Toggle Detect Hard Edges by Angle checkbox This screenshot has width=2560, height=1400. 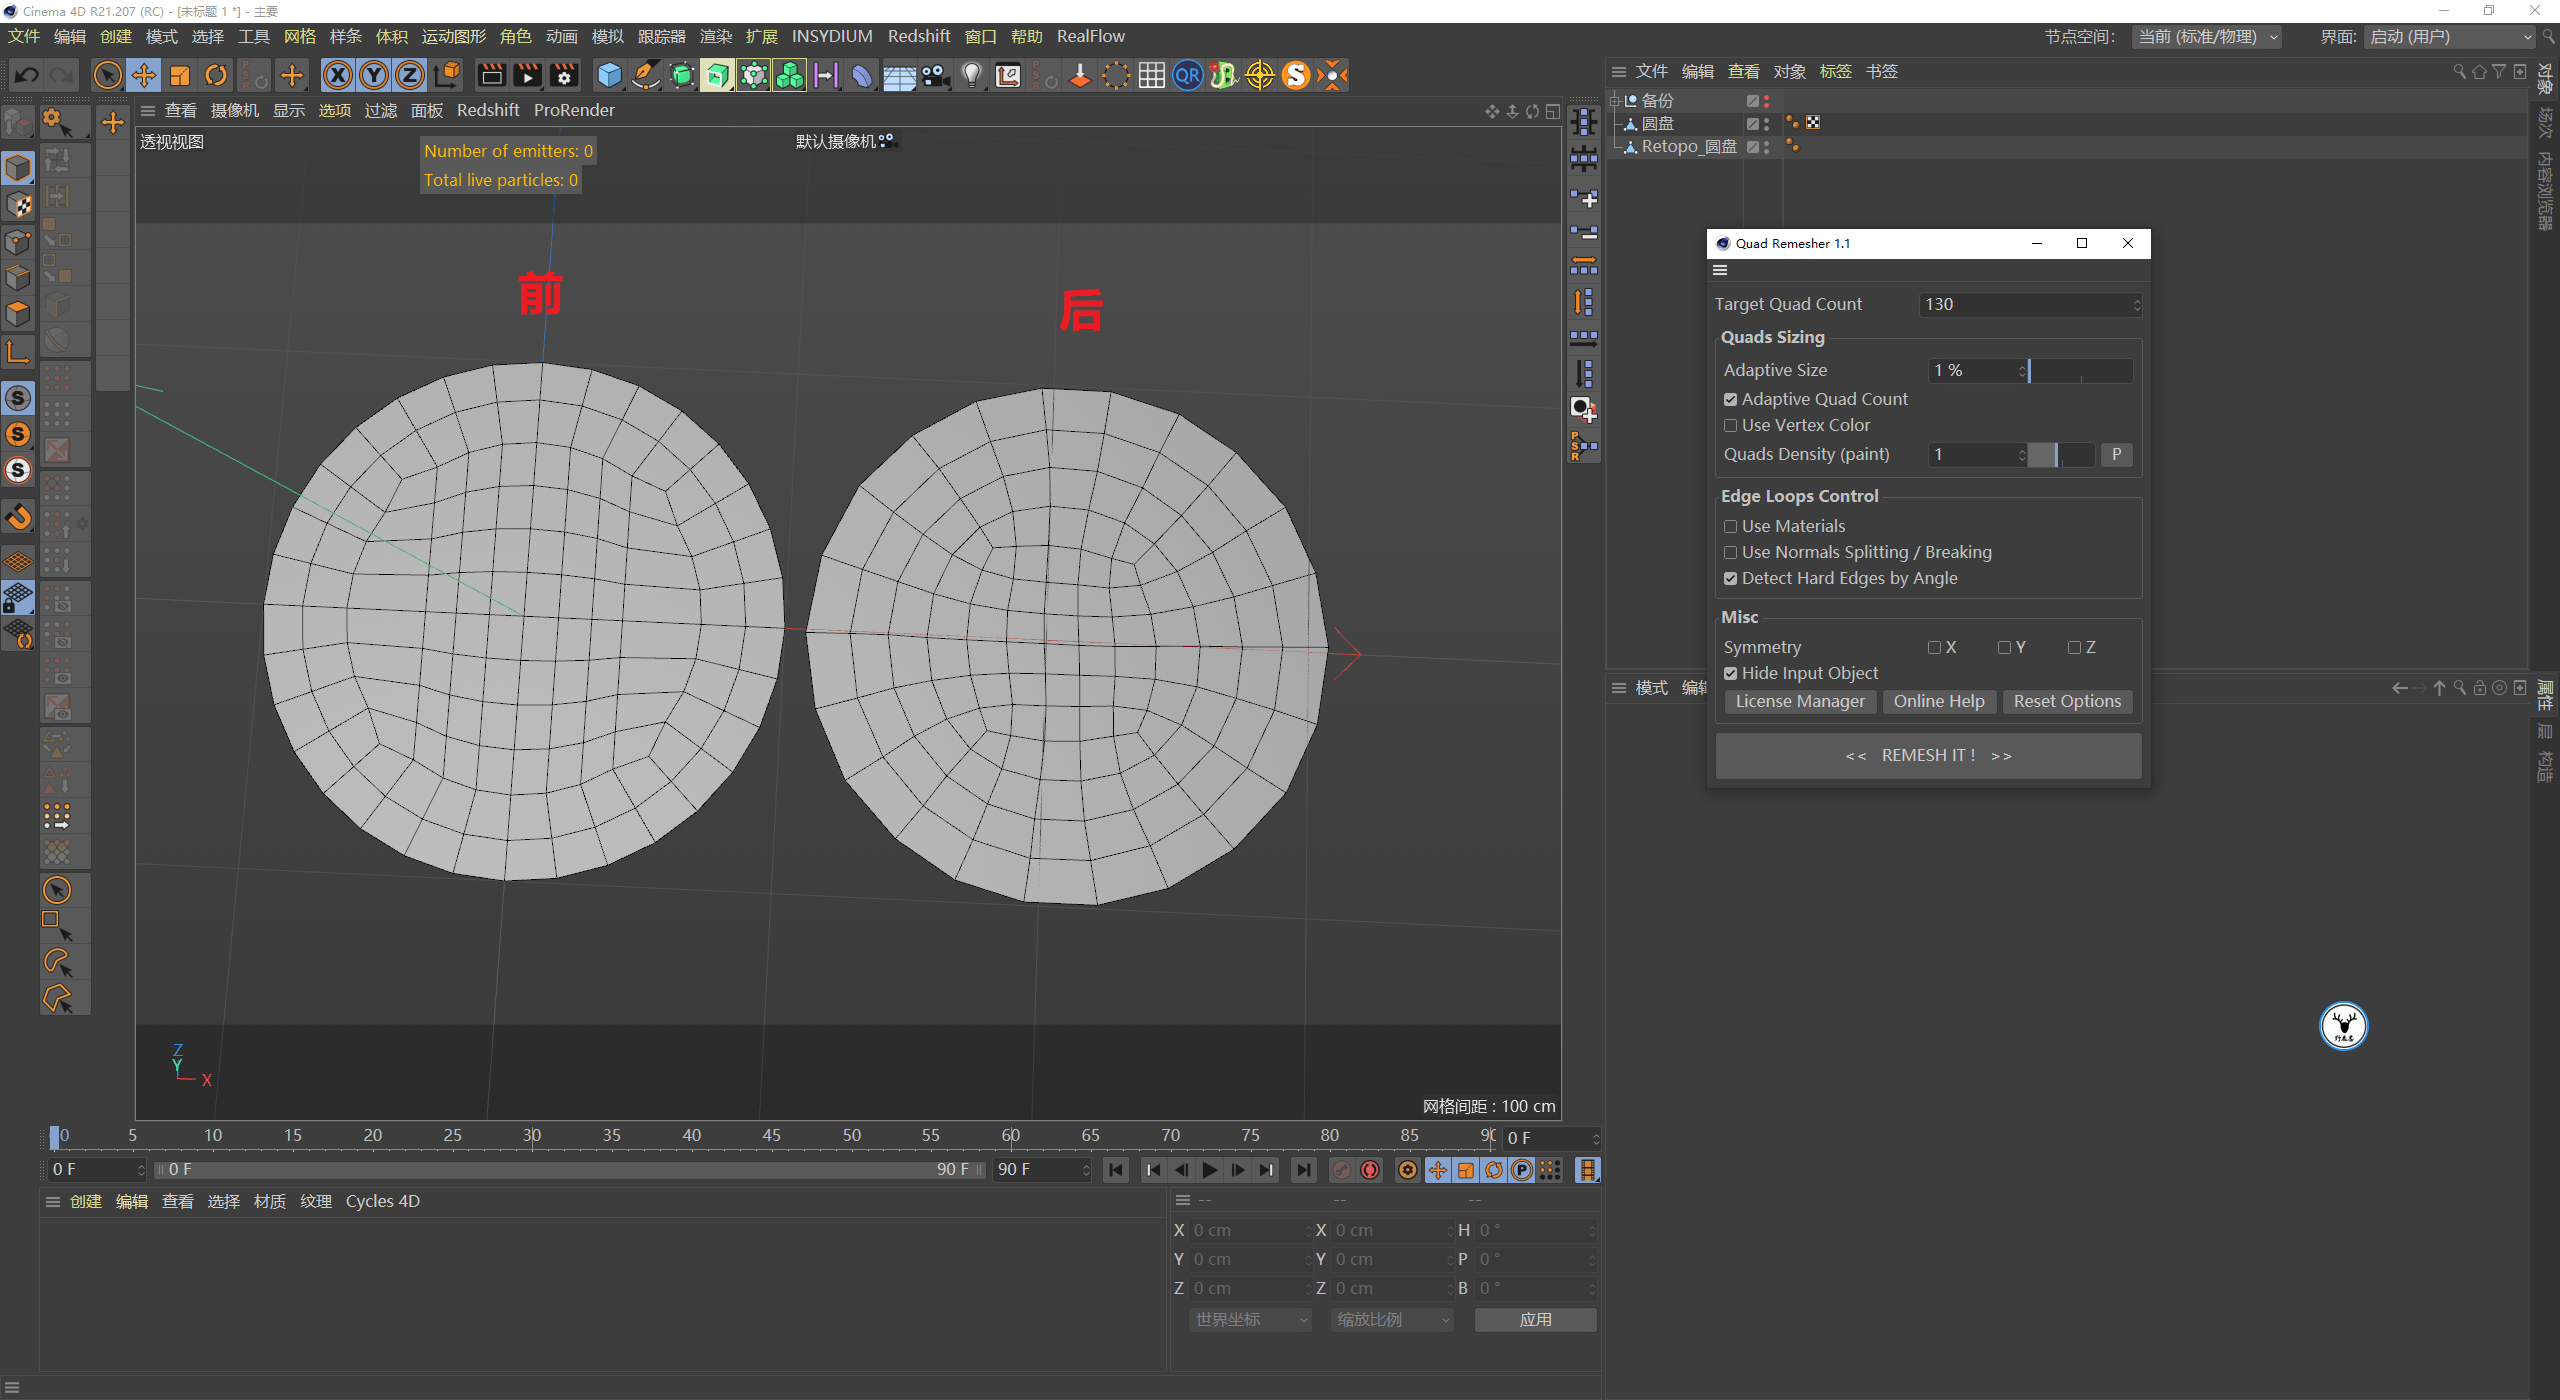(x=1731, y=578)
